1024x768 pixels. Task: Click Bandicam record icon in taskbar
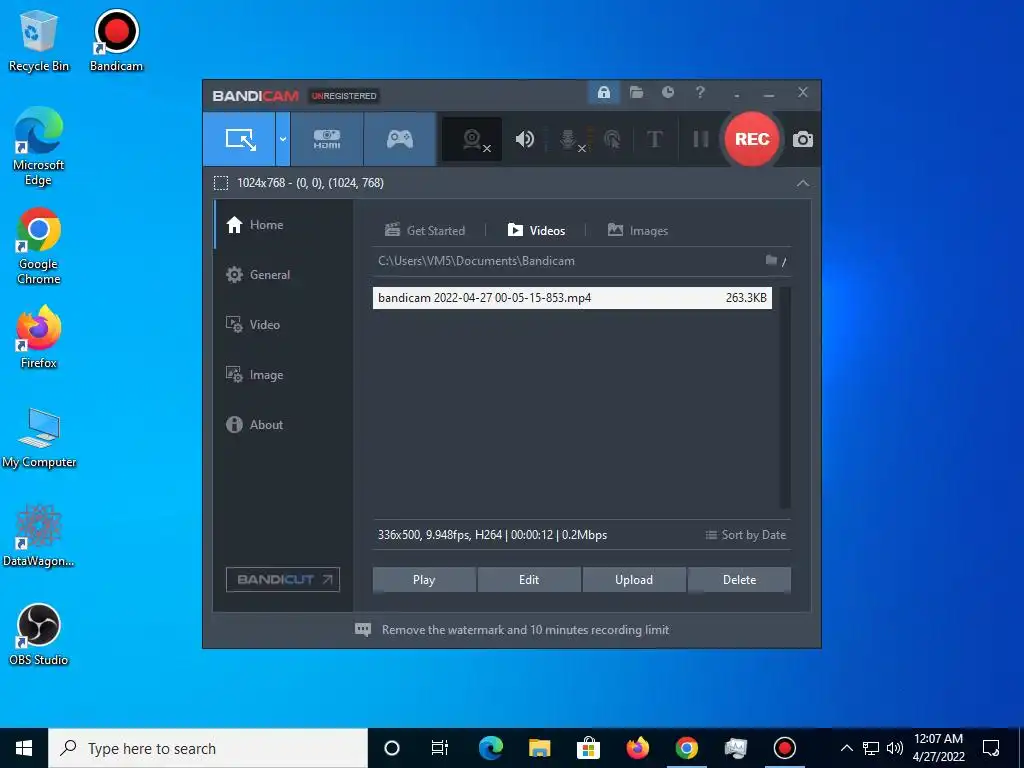pos(784,748)
